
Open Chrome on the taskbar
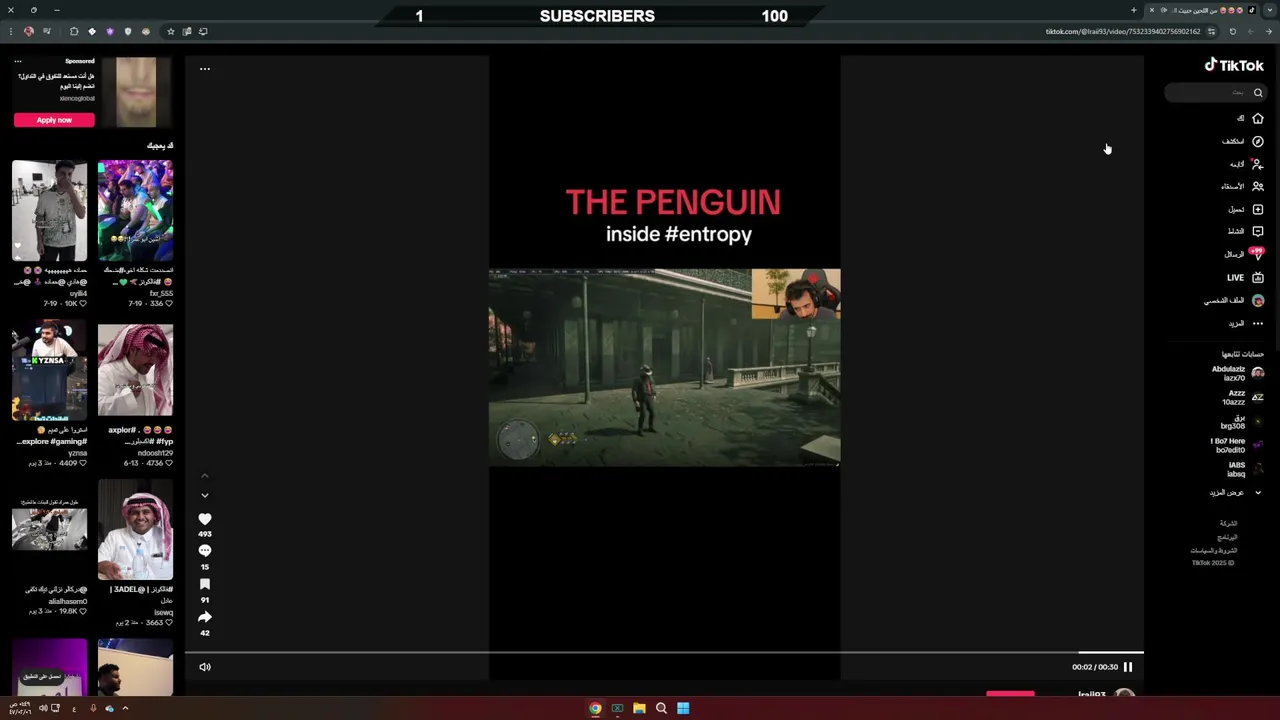point(595,708)
